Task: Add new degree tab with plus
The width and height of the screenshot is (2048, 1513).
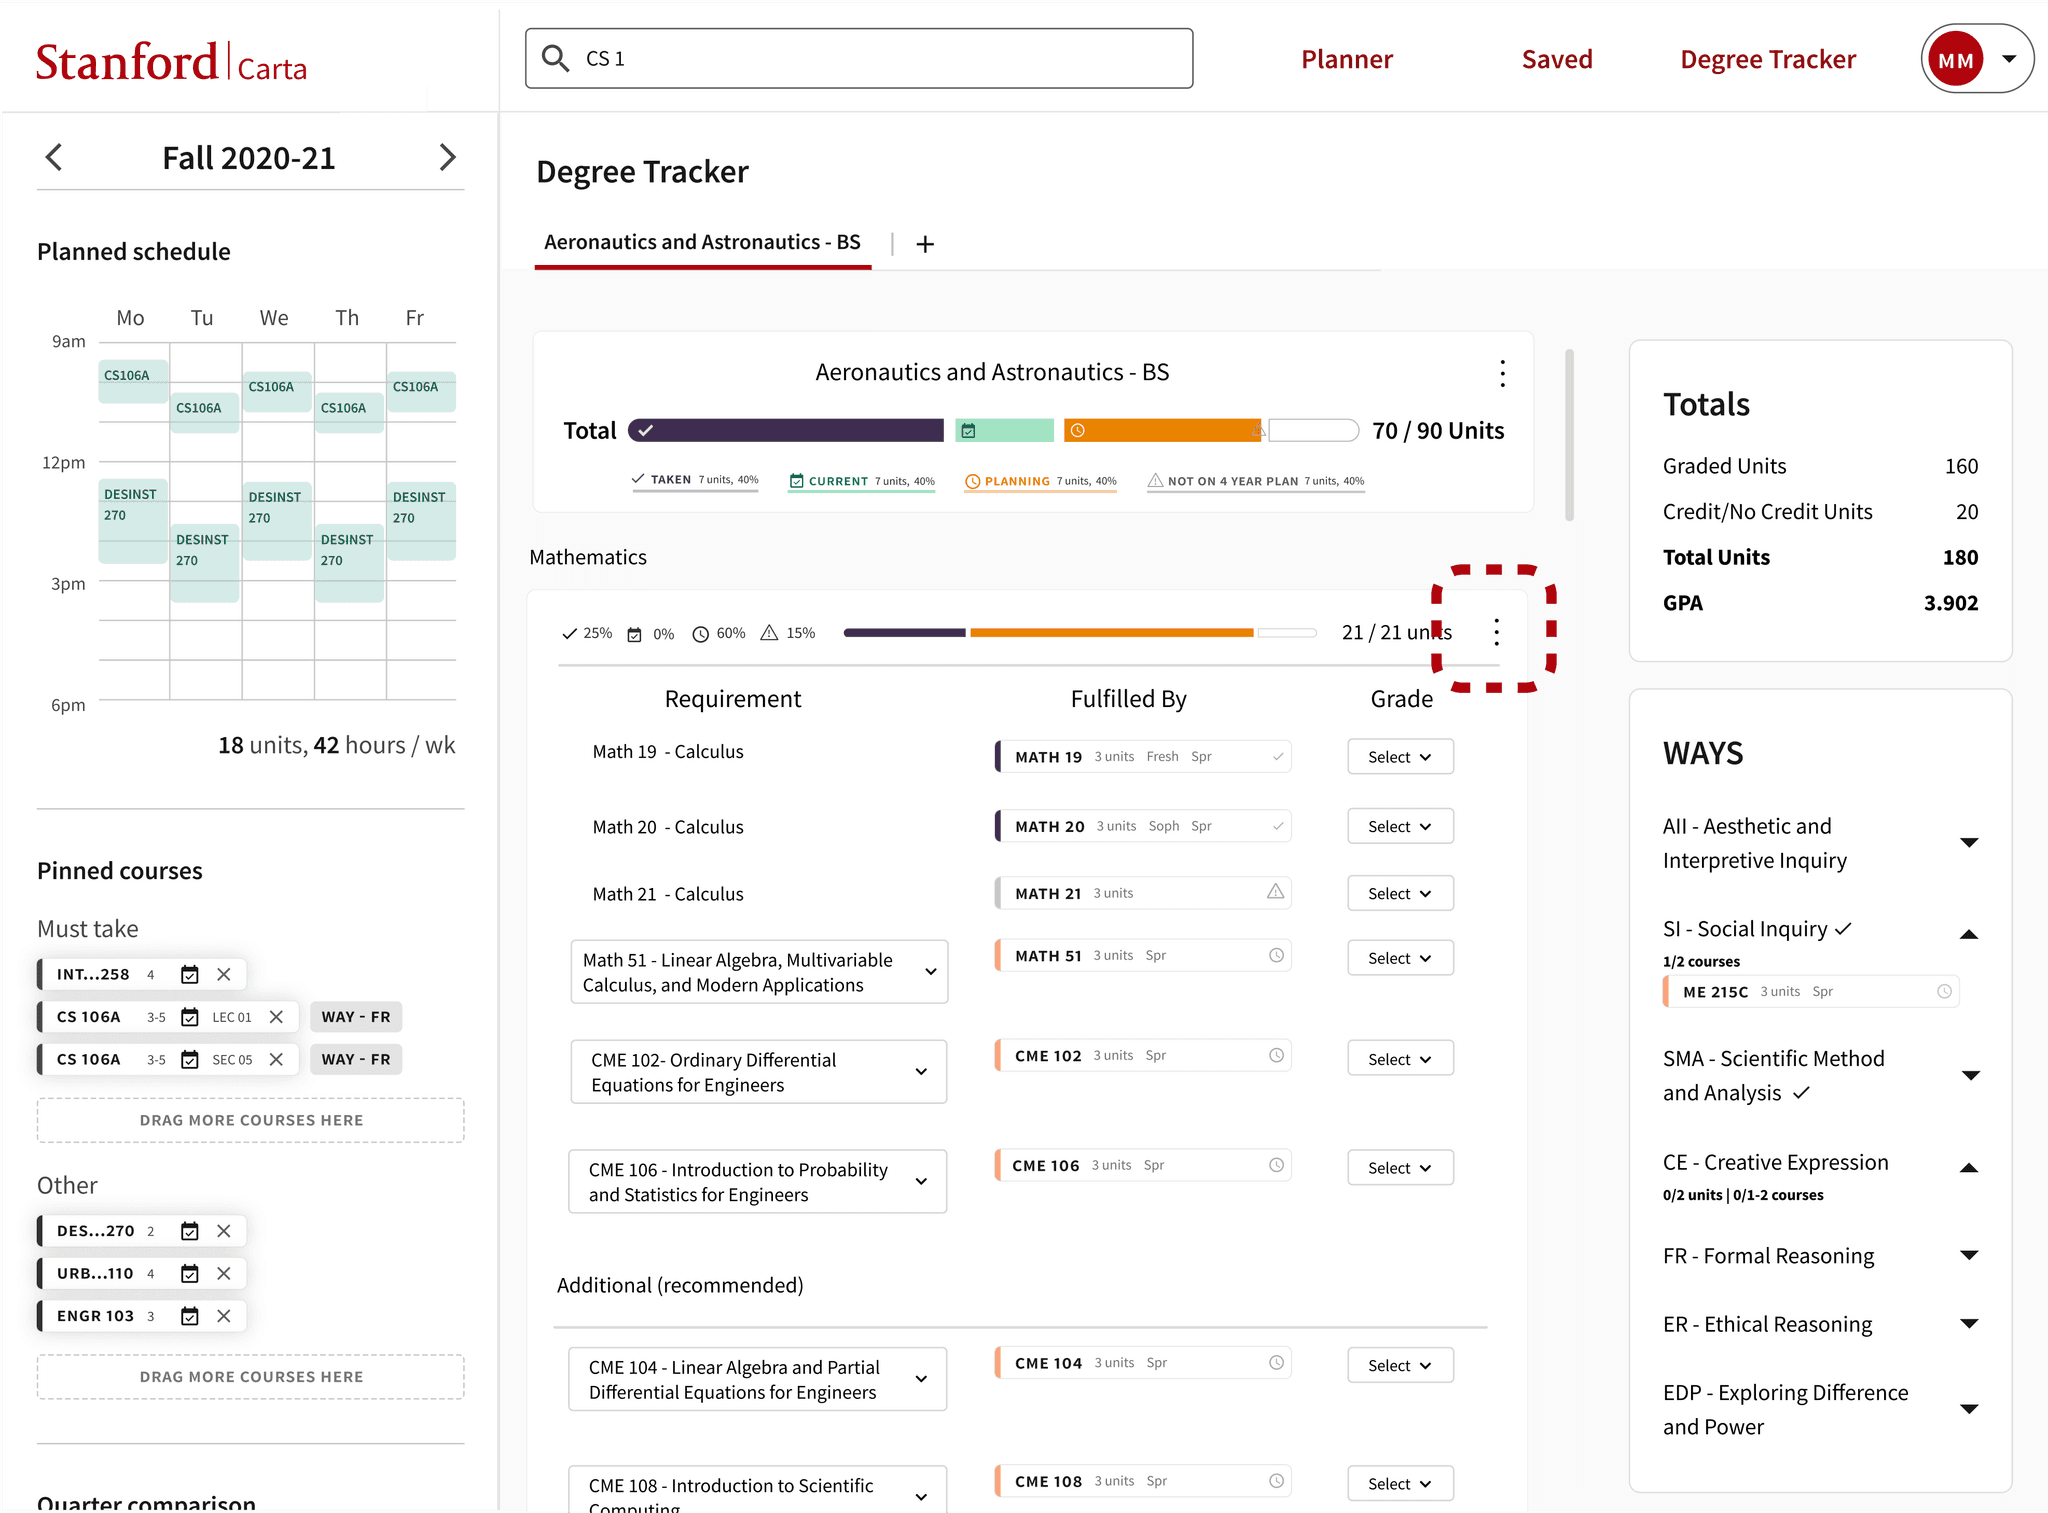Action: (925, 244)
